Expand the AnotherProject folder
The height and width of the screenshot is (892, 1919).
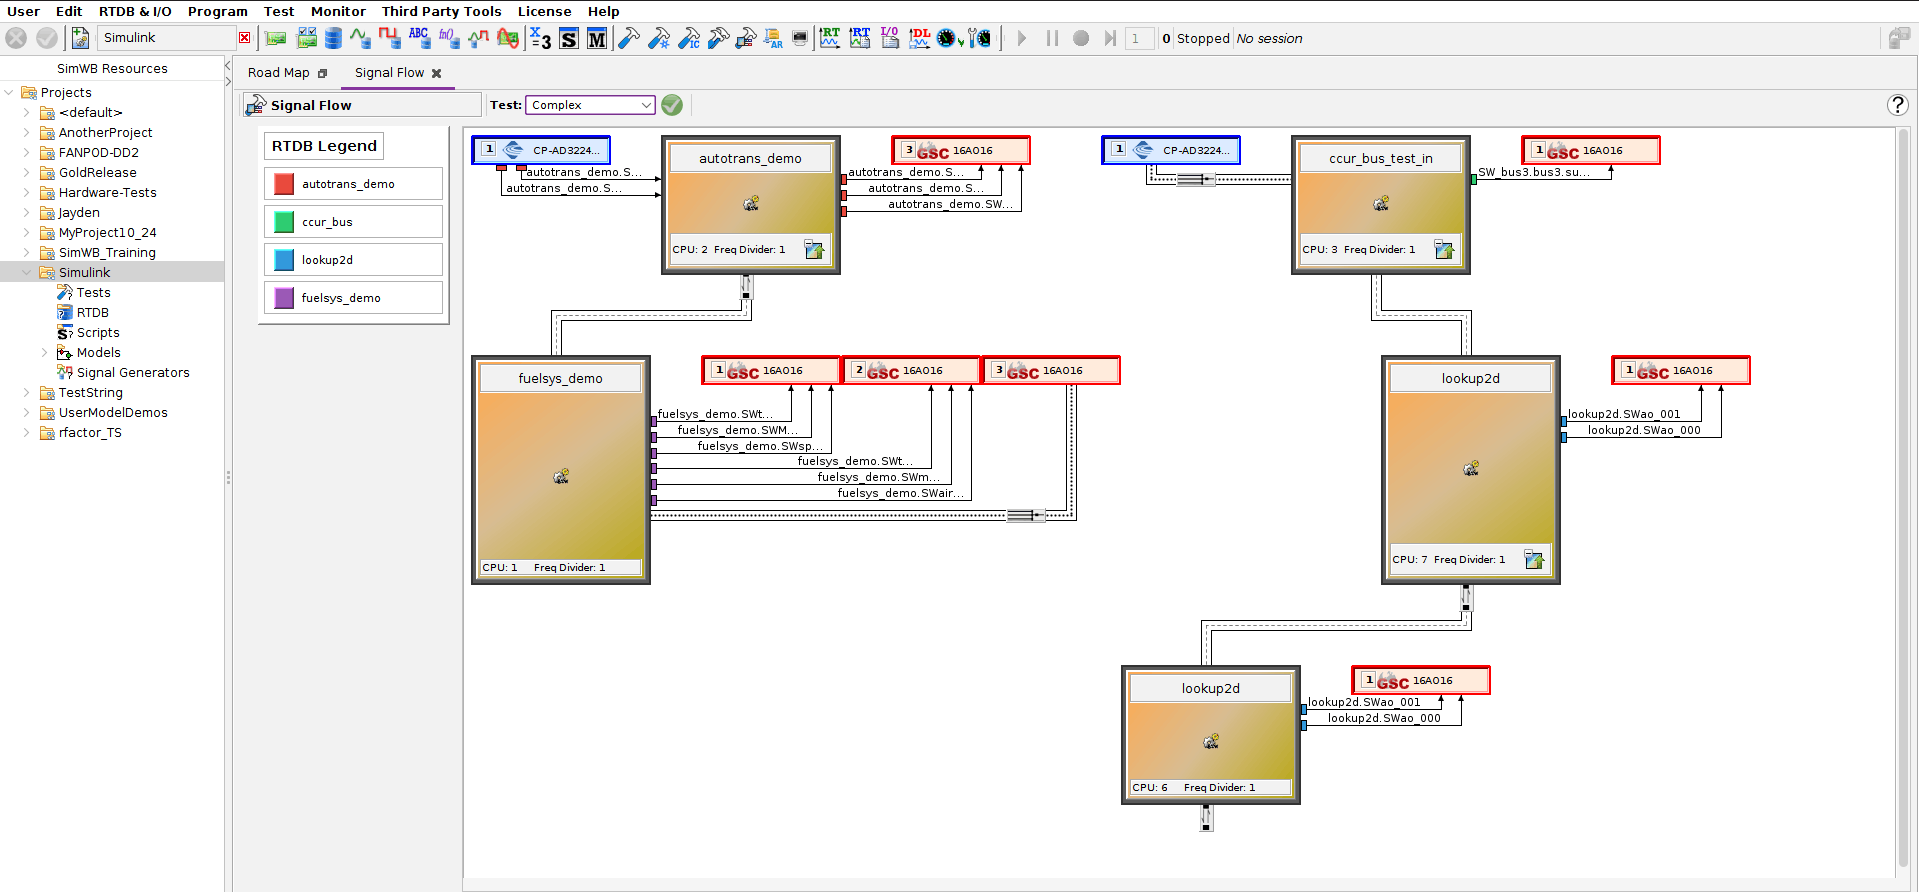[27, 133]
